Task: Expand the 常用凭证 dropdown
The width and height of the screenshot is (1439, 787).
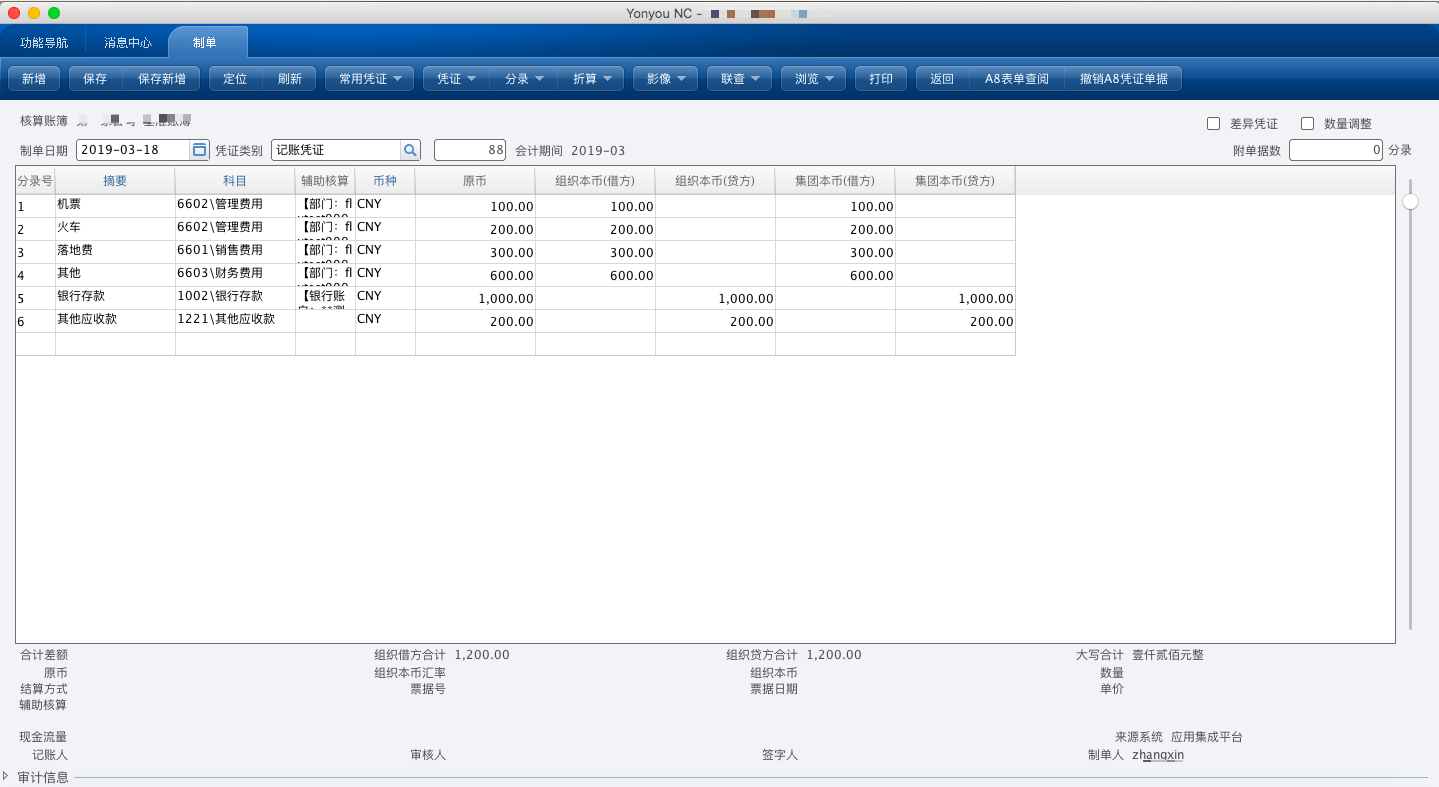Action: 369,79
